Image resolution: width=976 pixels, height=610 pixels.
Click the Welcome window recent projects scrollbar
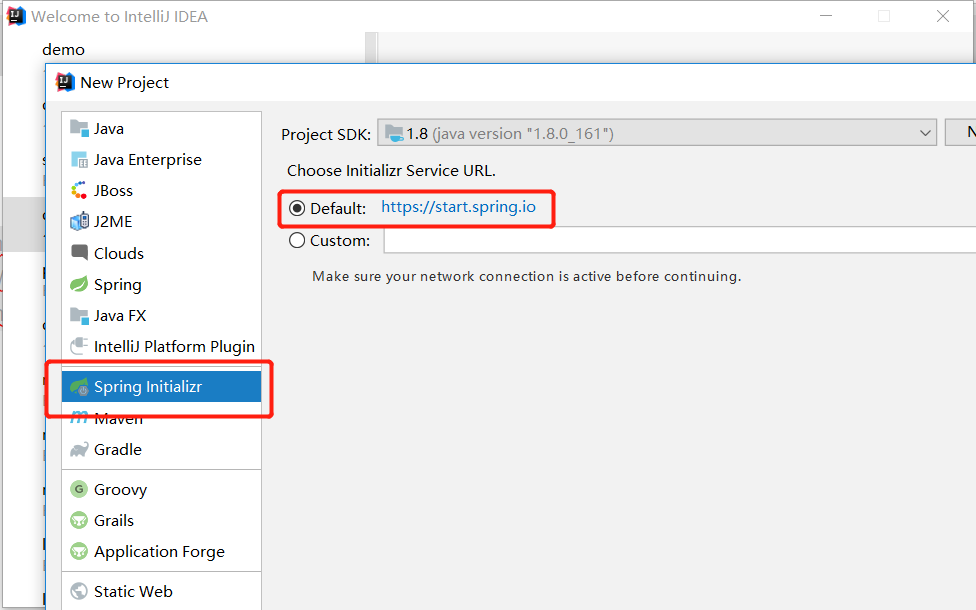tap(371, 47)
